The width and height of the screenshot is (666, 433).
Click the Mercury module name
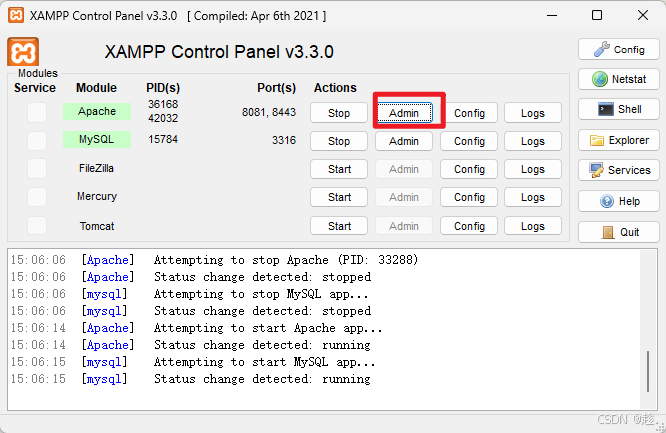97,196
